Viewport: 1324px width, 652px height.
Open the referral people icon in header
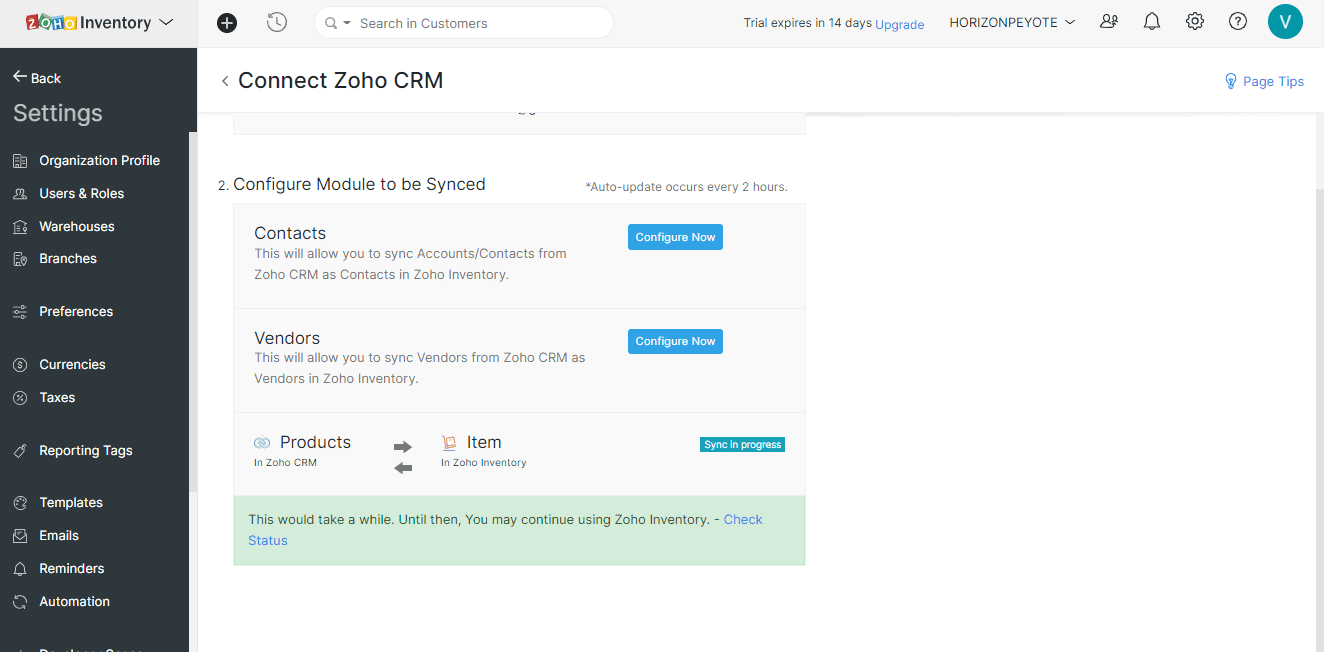[1109, 21]
